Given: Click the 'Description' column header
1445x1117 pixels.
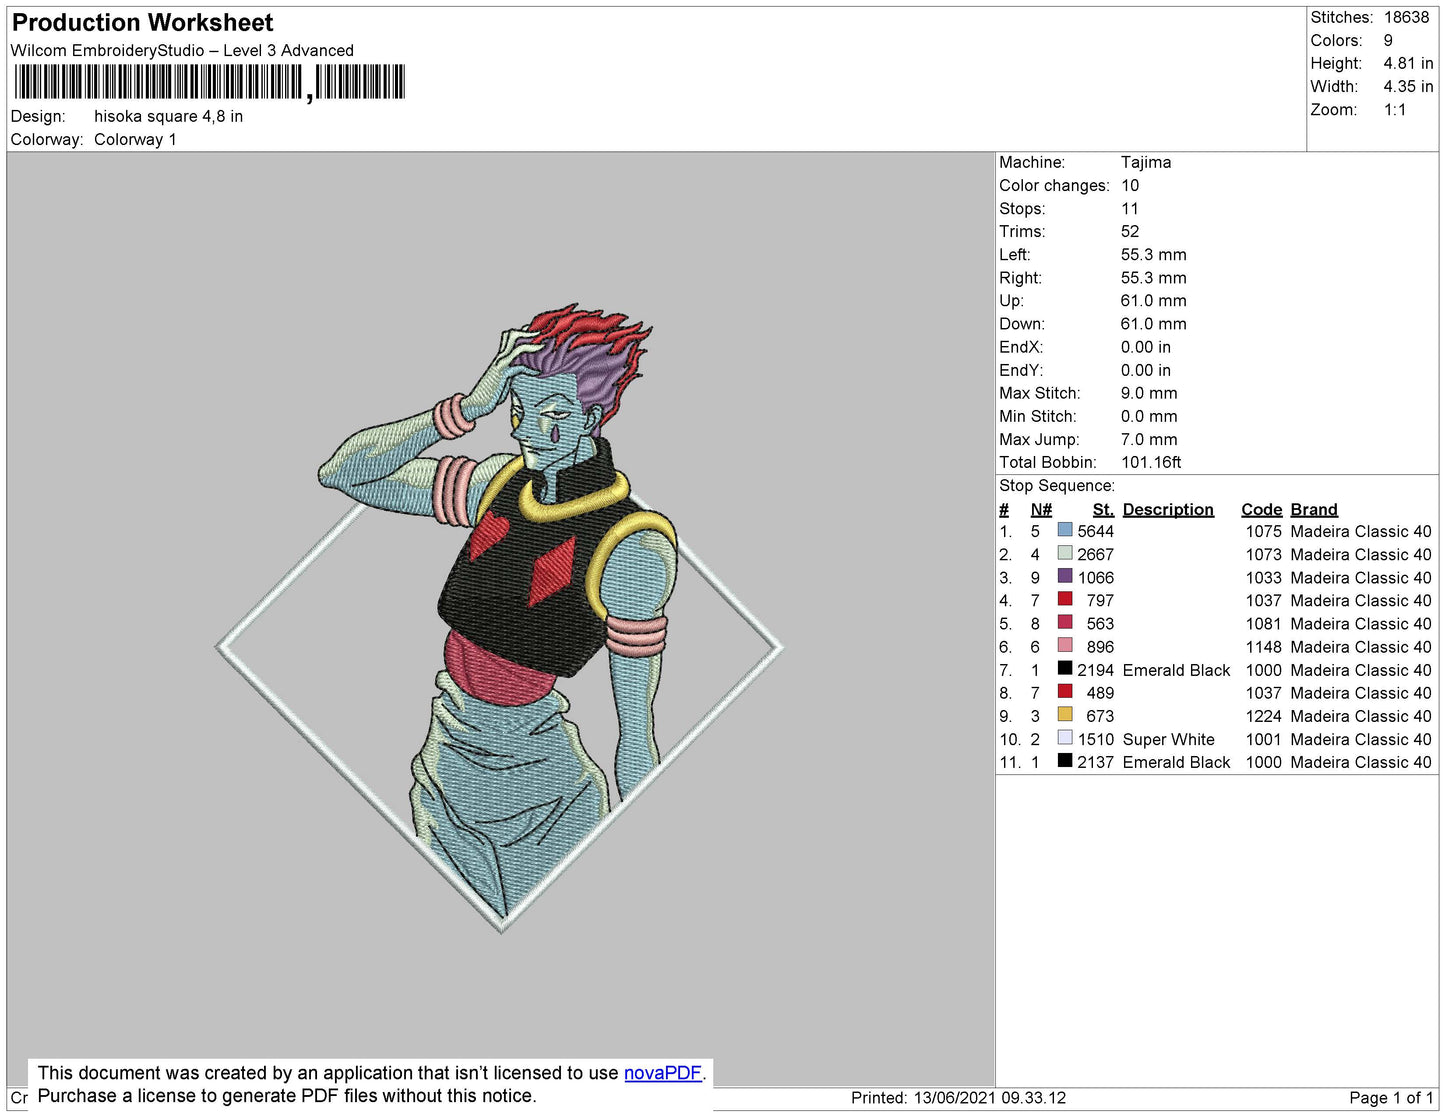Looking at the screenshot, I should pos(1168,509).
